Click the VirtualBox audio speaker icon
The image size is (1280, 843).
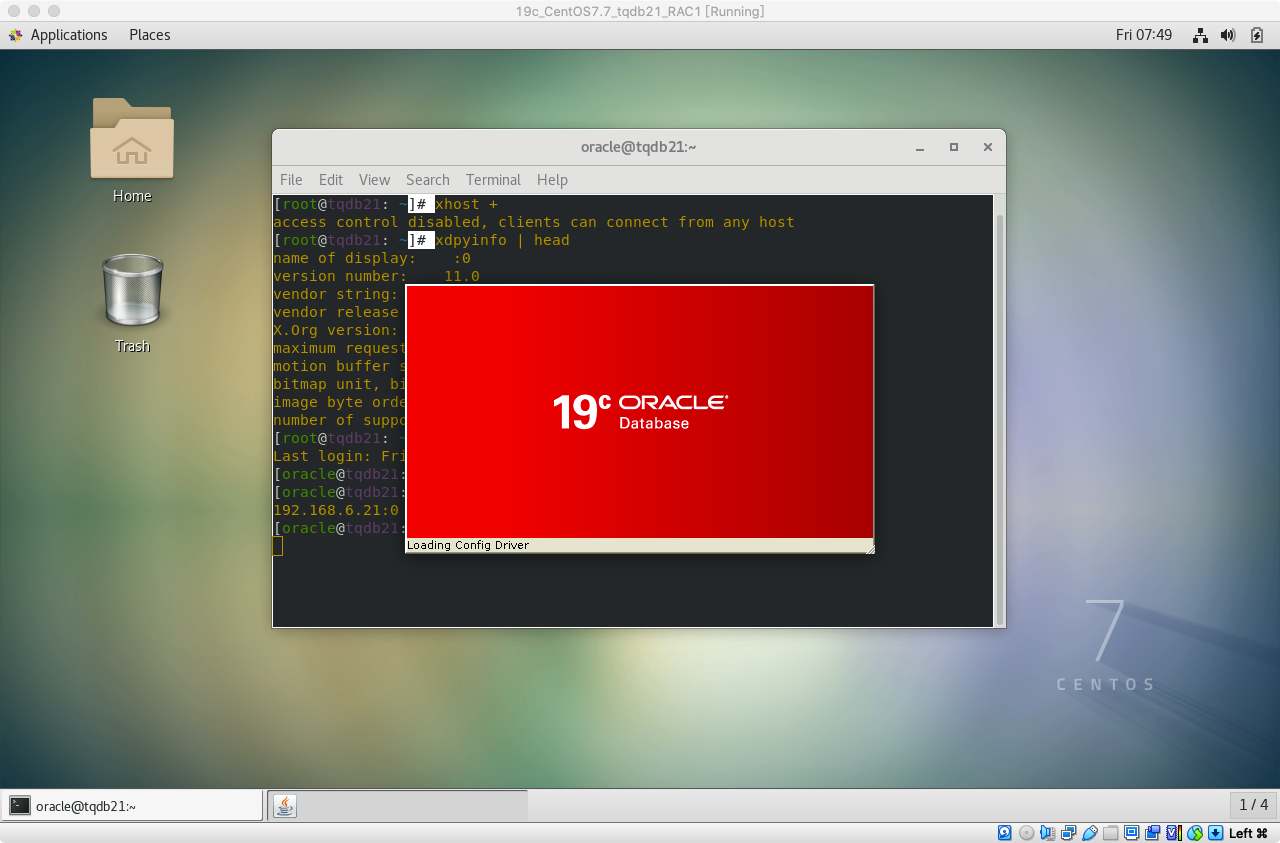pyautogui.click(x=1048, y=833)
